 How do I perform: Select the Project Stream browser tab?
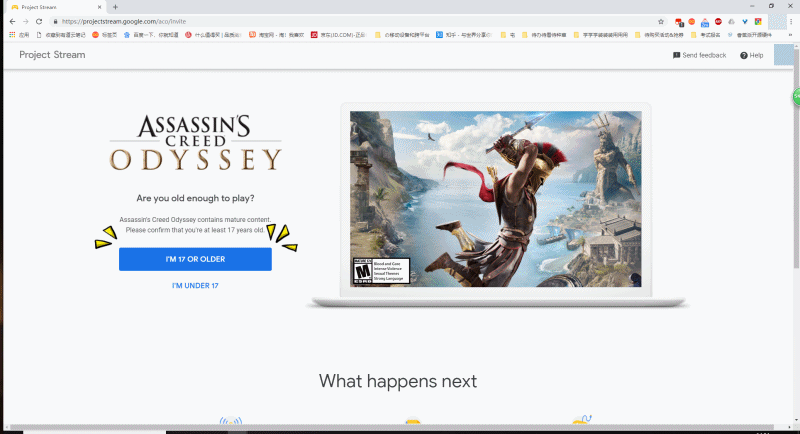click(x=56, y=7)
